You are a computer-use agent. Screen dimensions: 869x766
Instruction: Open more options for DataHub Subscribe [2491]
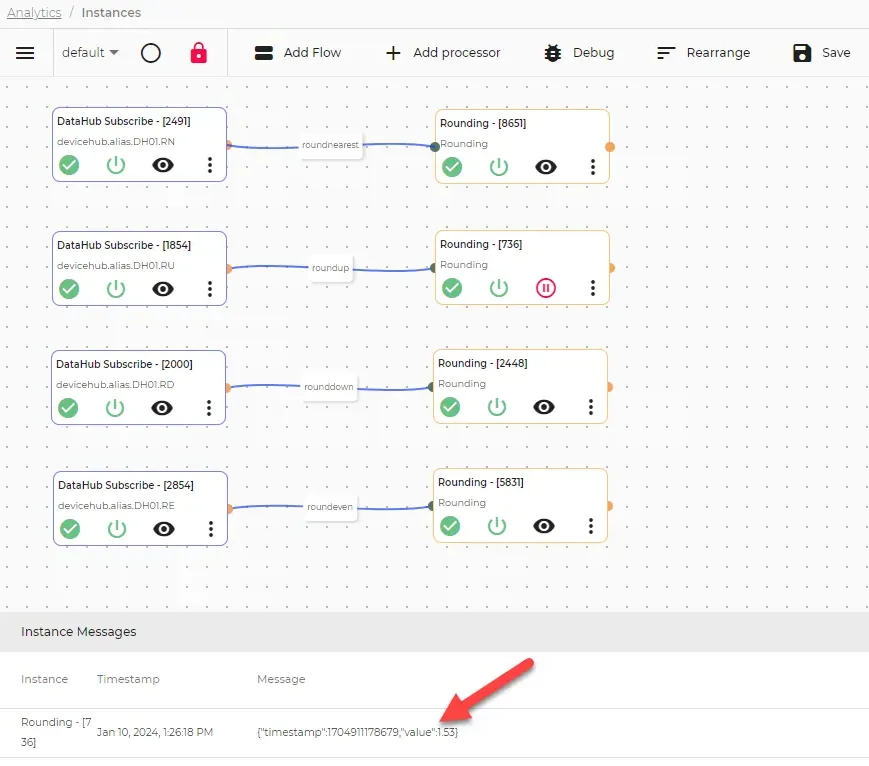(210, 165)
